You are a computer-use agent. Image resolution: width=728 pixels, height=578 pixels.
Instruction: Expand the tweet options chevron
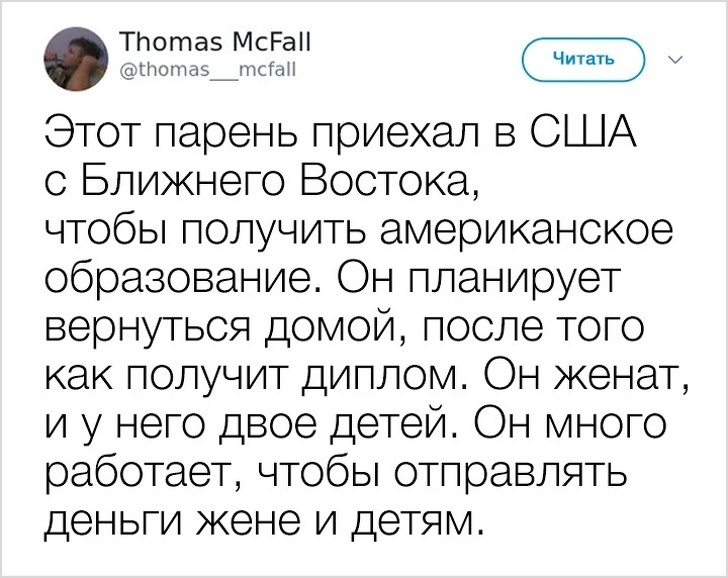[x=672, y=59]
